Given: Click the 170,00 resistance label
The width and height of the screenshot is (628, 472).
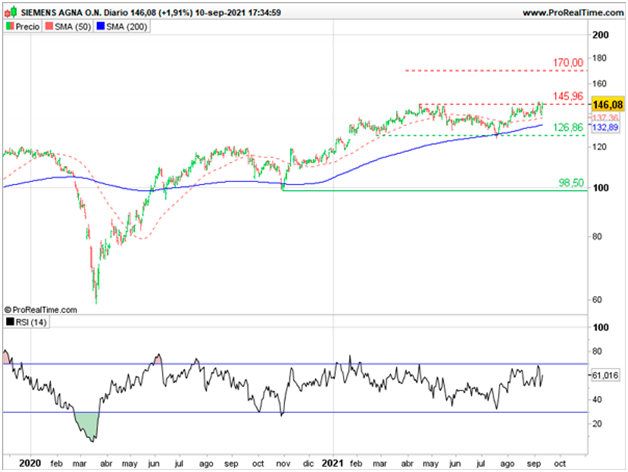Looking at the screenshot, I should pos(568,63).
